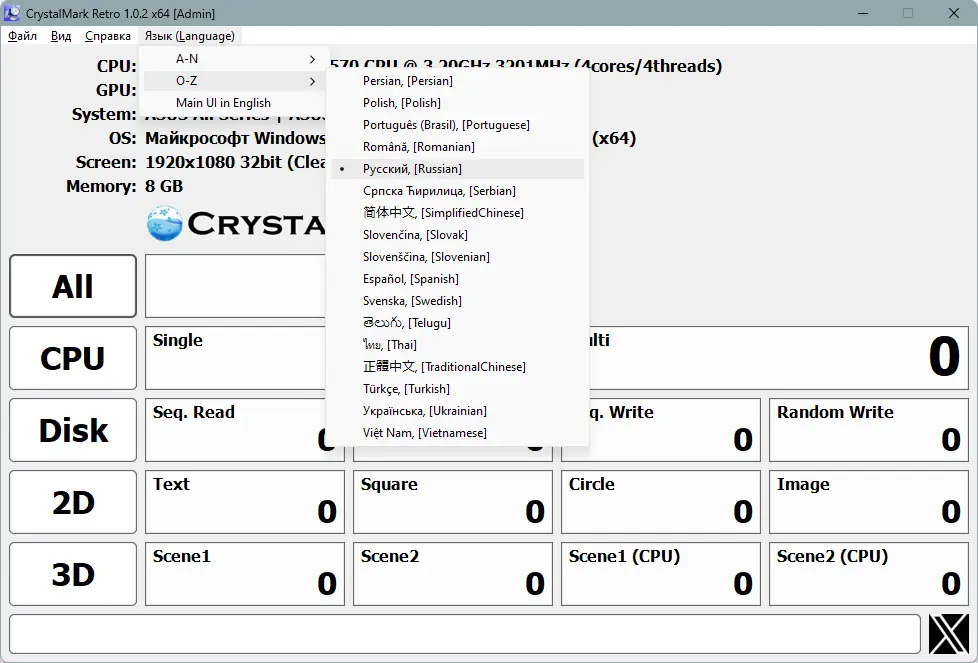Expand the A-N language submenu
978x663 pixels.
[235, 59]
